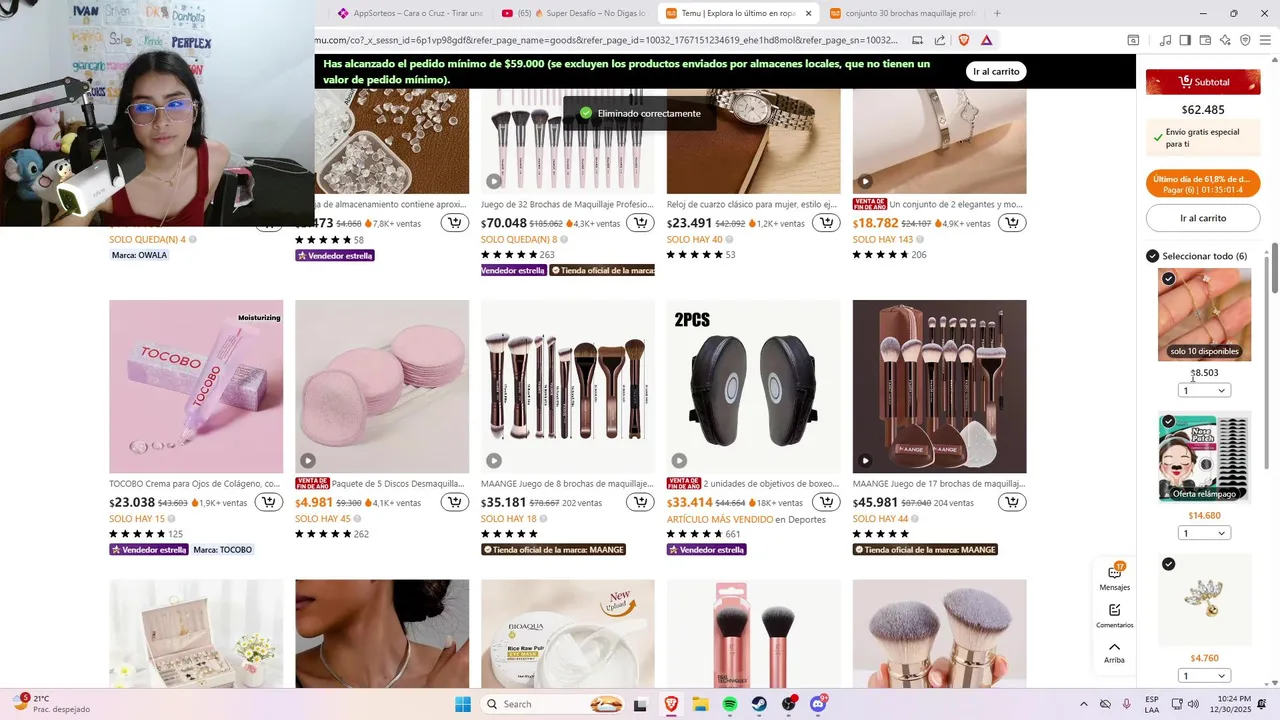Switch to Super Desafío YouTube tab
Viewport: 1280px width, 720px height.
(574, 13)
